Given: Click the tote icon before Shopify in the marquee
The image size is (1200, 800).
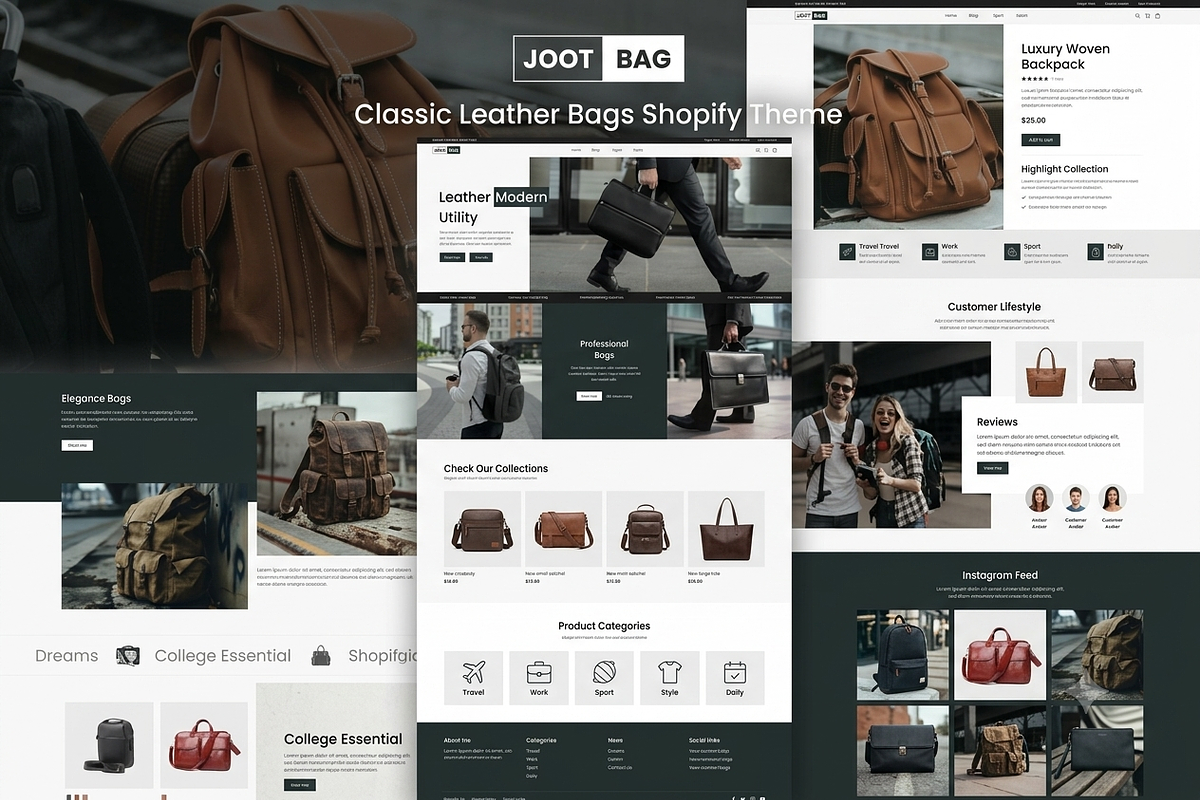Looking at the screenshot, I should pyautogui.click(x=320, y=656).
